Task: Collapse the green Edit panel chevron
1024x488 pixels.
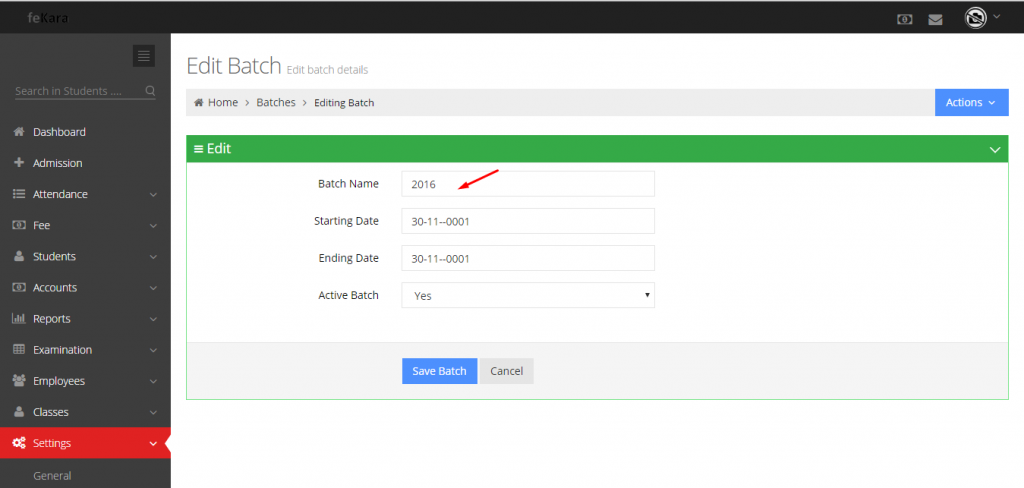Action: click(x=995, y=150)
